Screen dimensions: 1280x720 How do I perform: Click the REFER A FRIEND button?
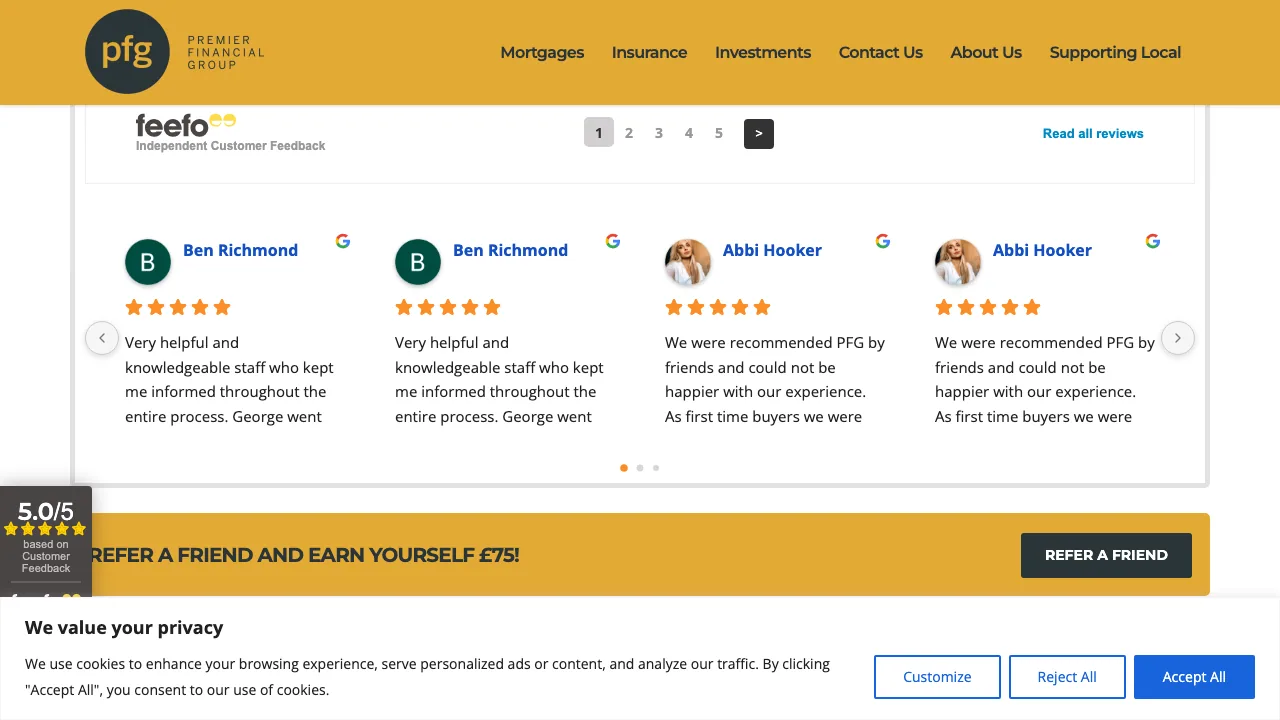[1106, 555]
